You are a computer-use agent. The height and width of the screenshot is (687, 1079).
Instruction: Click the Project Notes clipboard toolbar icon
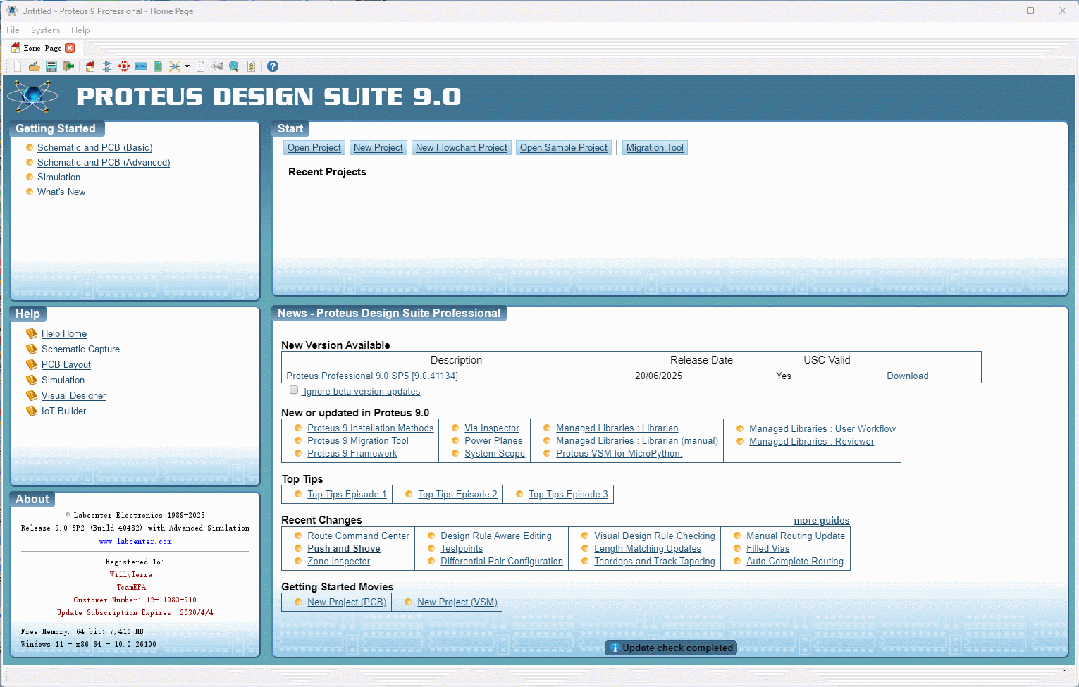point(251,67)
